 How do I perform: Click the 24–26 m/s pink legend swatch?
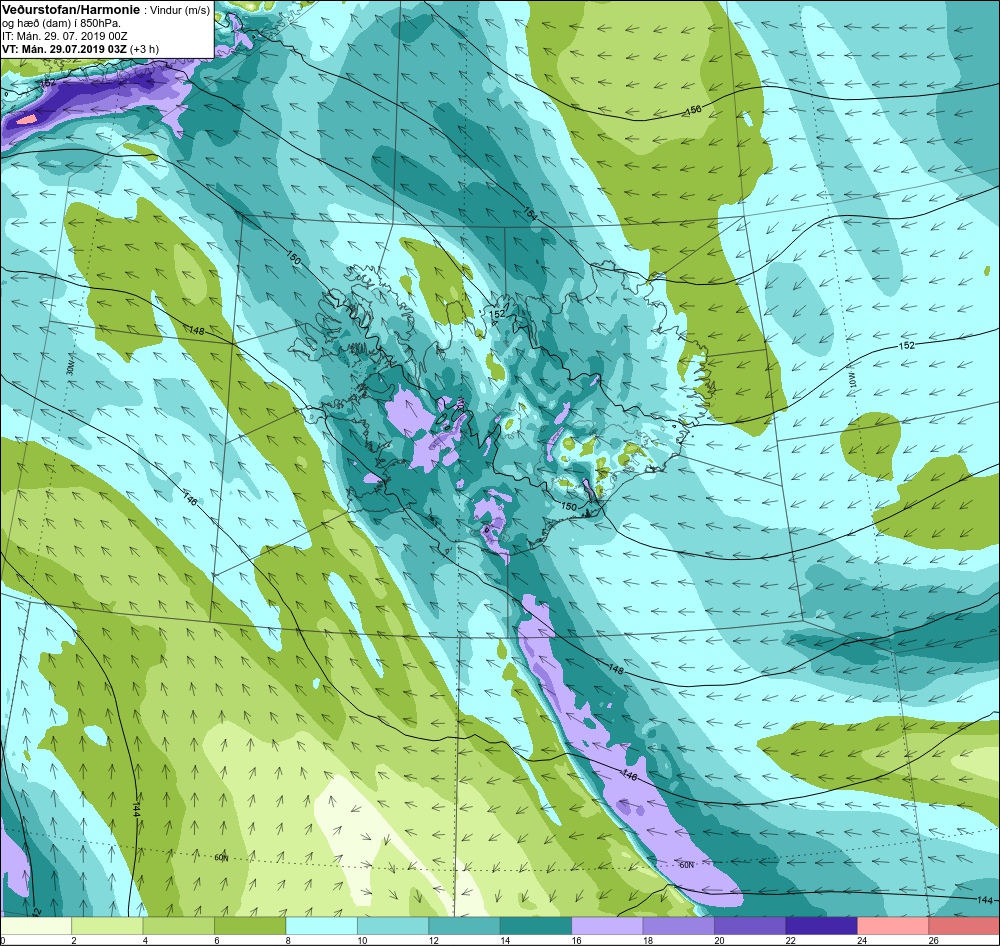click(893, 925)
